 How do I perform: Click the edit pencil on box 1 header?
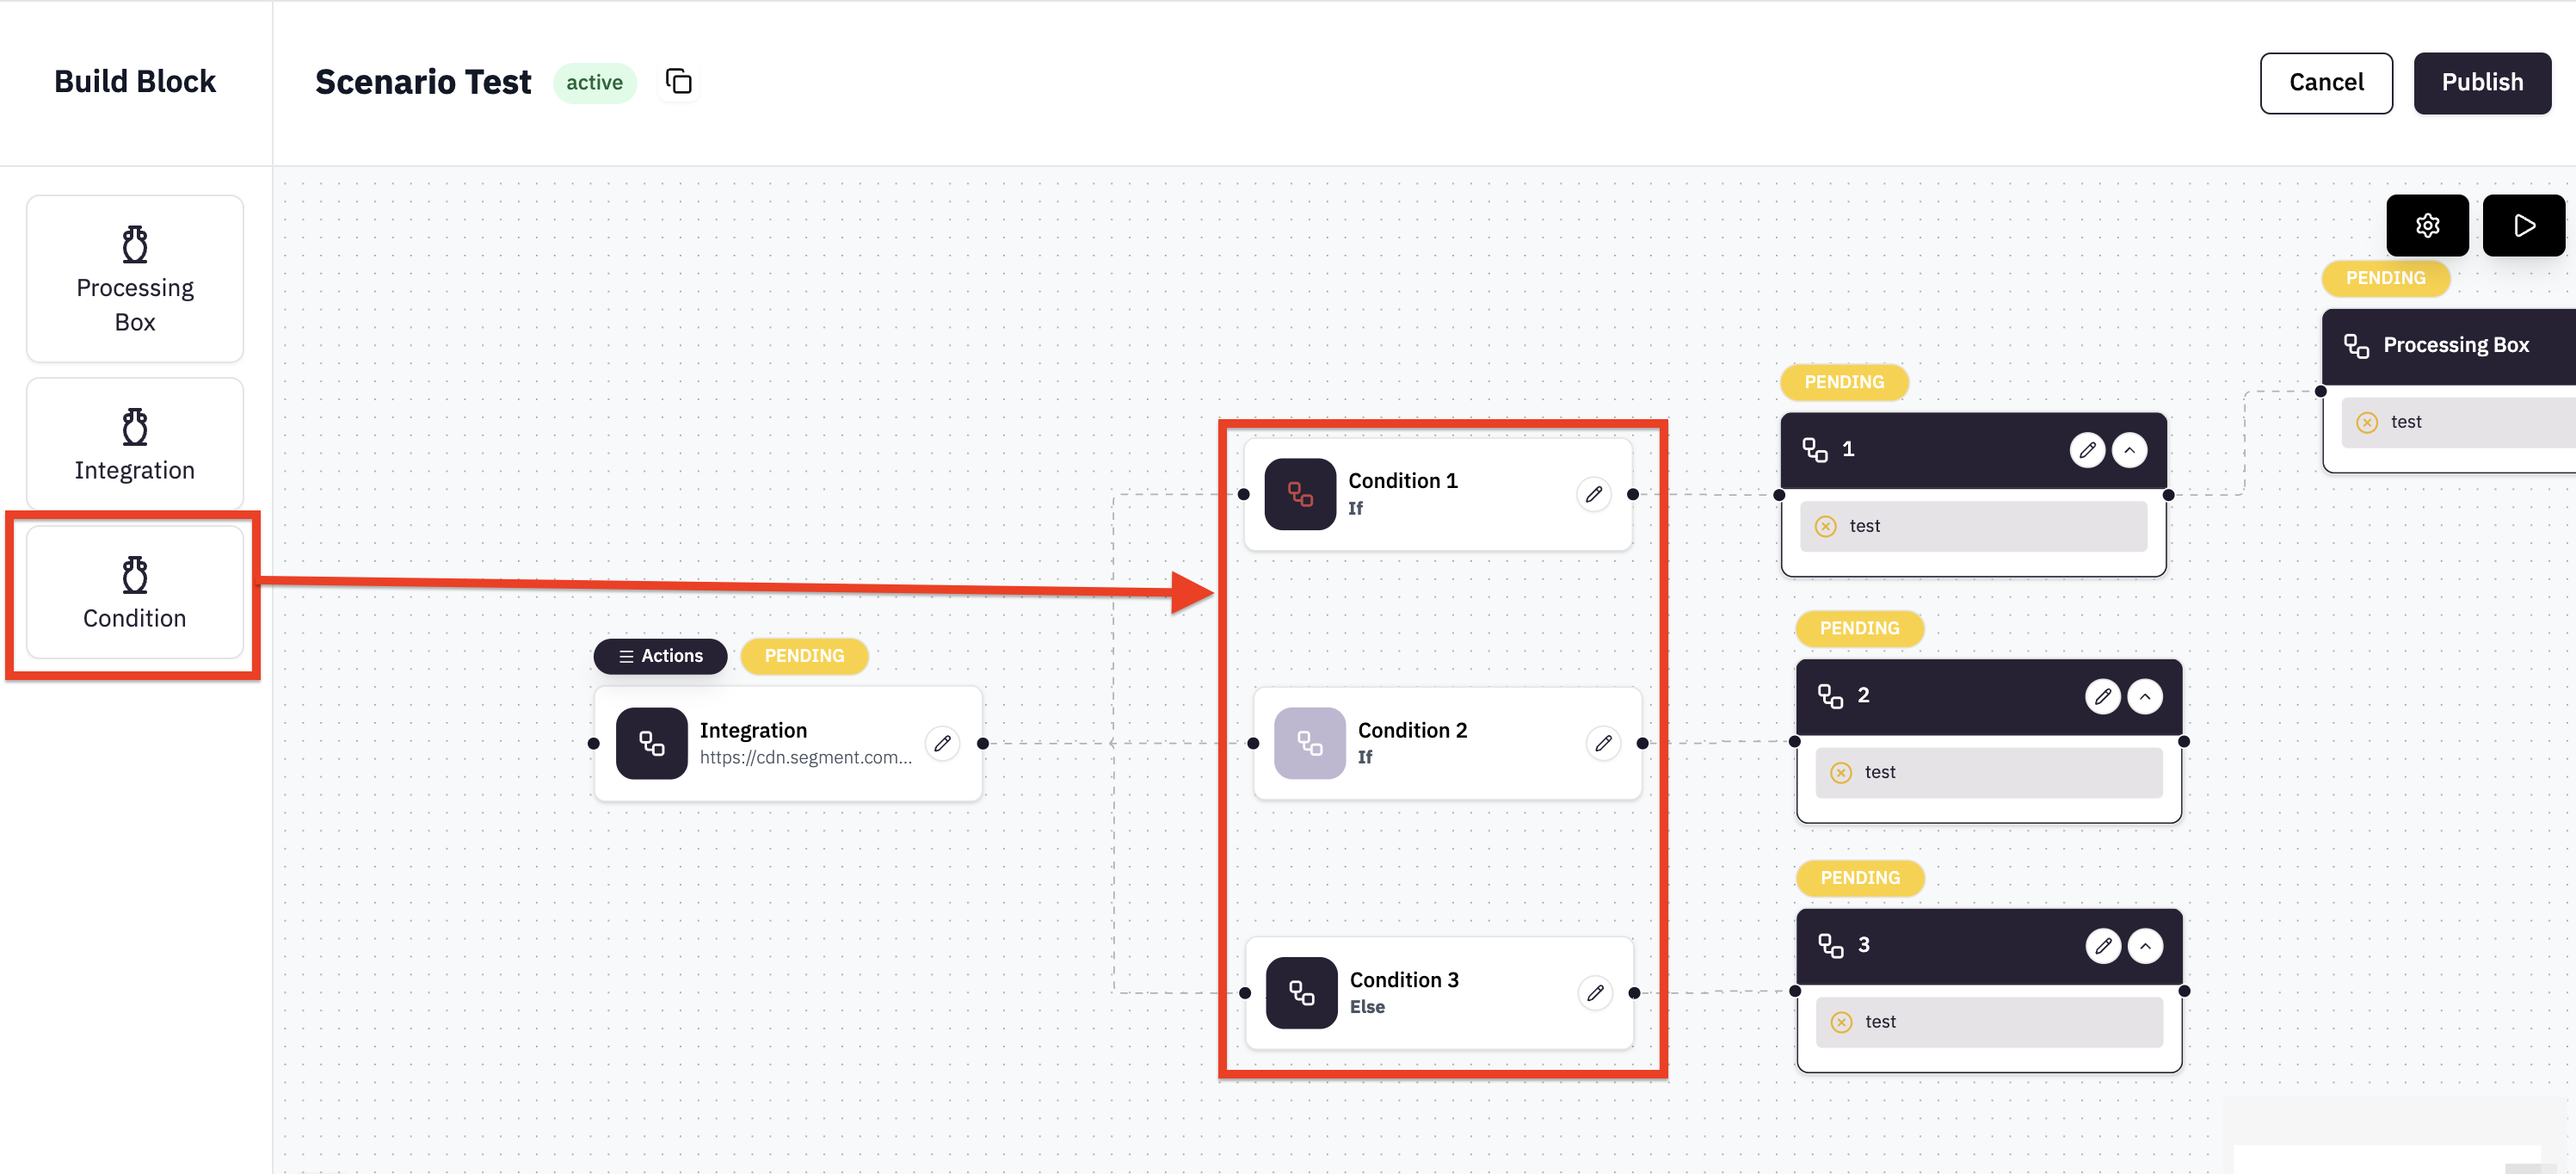point(2087,450)
